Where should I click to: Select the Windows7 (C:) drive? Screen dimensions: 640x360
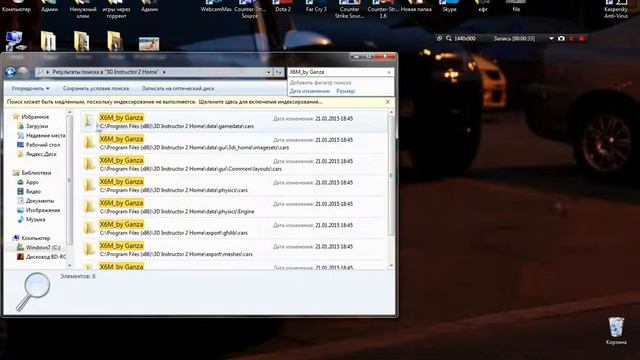point(38,247)
